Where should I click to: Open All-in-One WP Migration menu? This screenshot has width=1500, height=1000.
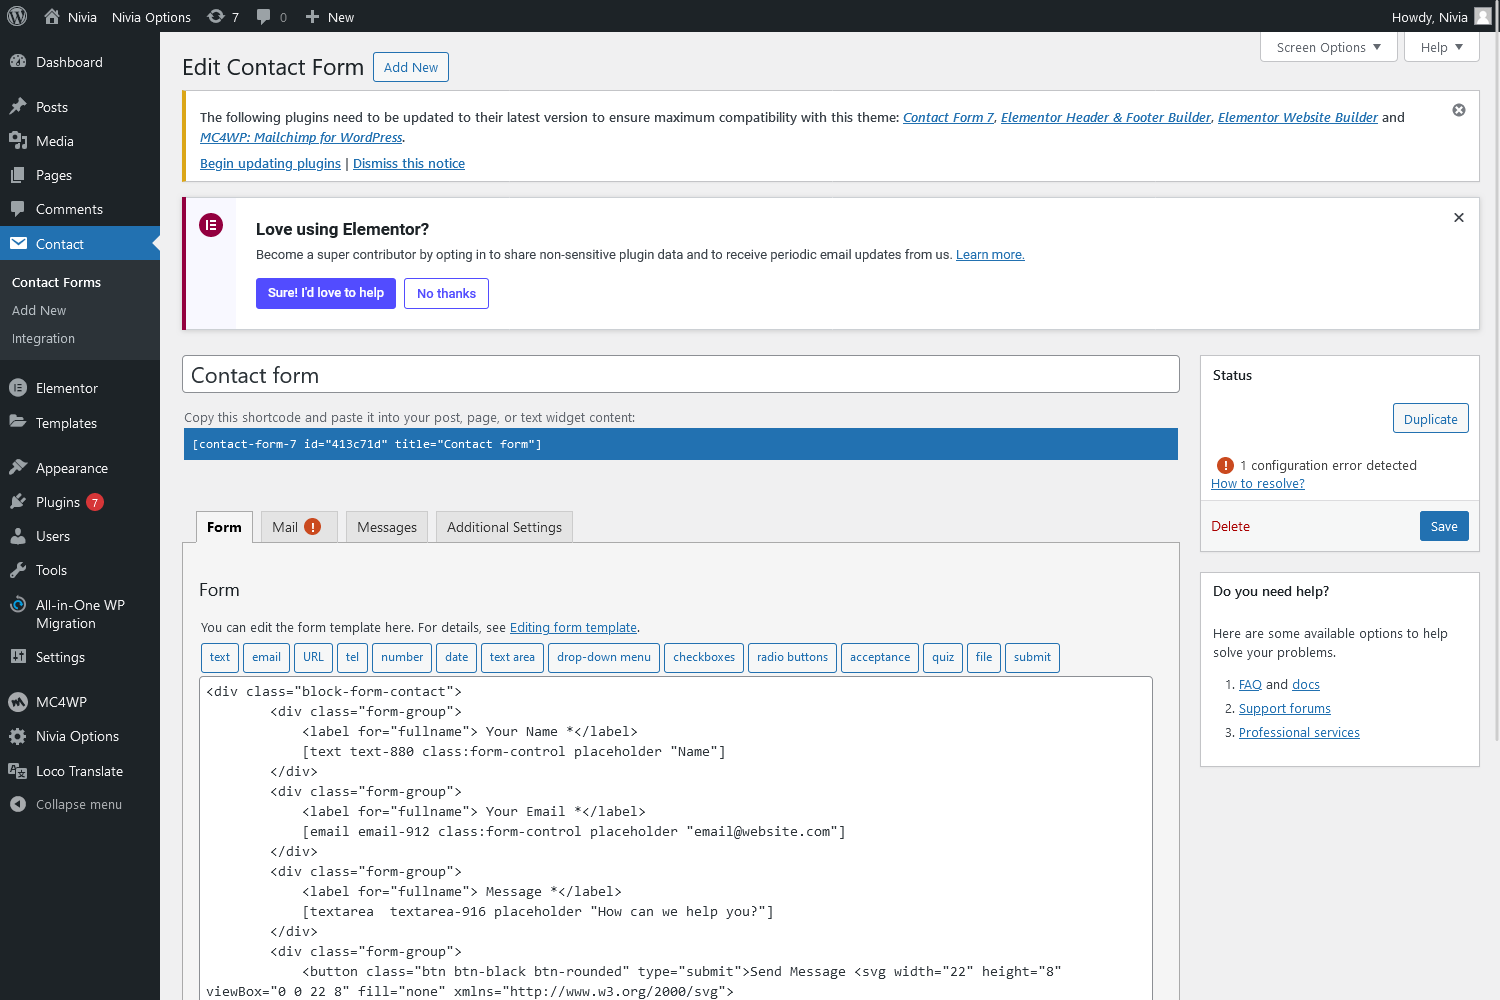tap(79, 614)
